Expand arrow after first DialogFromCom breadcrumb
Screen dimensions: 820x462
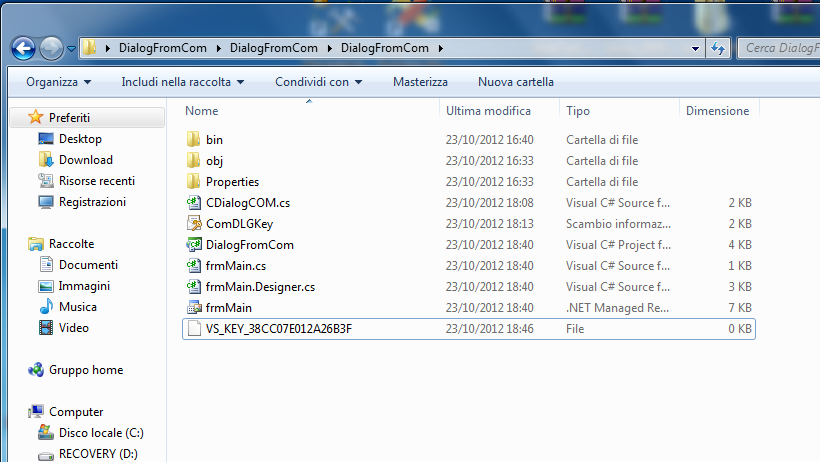pos(219,48)
